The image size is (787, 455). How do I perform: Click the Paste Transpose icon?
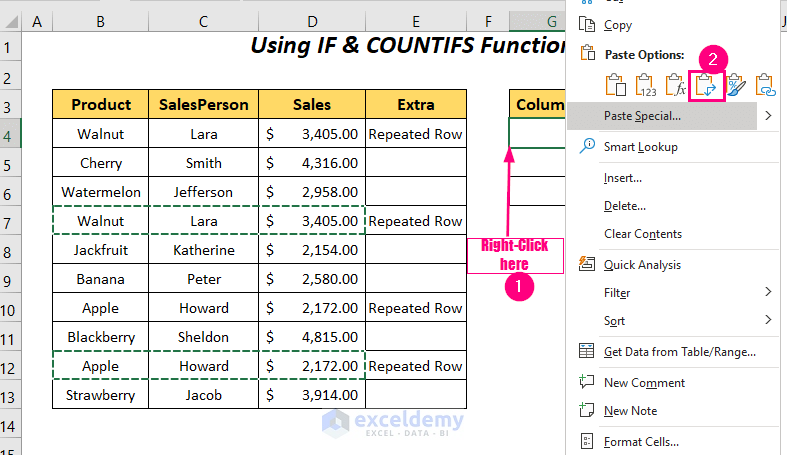pos(707,86)
